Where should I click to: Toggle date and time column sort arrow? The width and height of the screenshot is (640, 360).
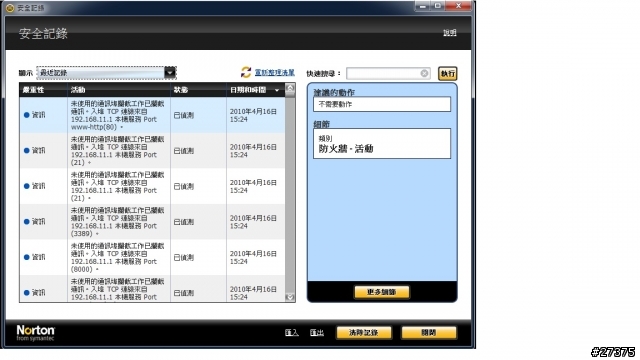tap(277, 90)
